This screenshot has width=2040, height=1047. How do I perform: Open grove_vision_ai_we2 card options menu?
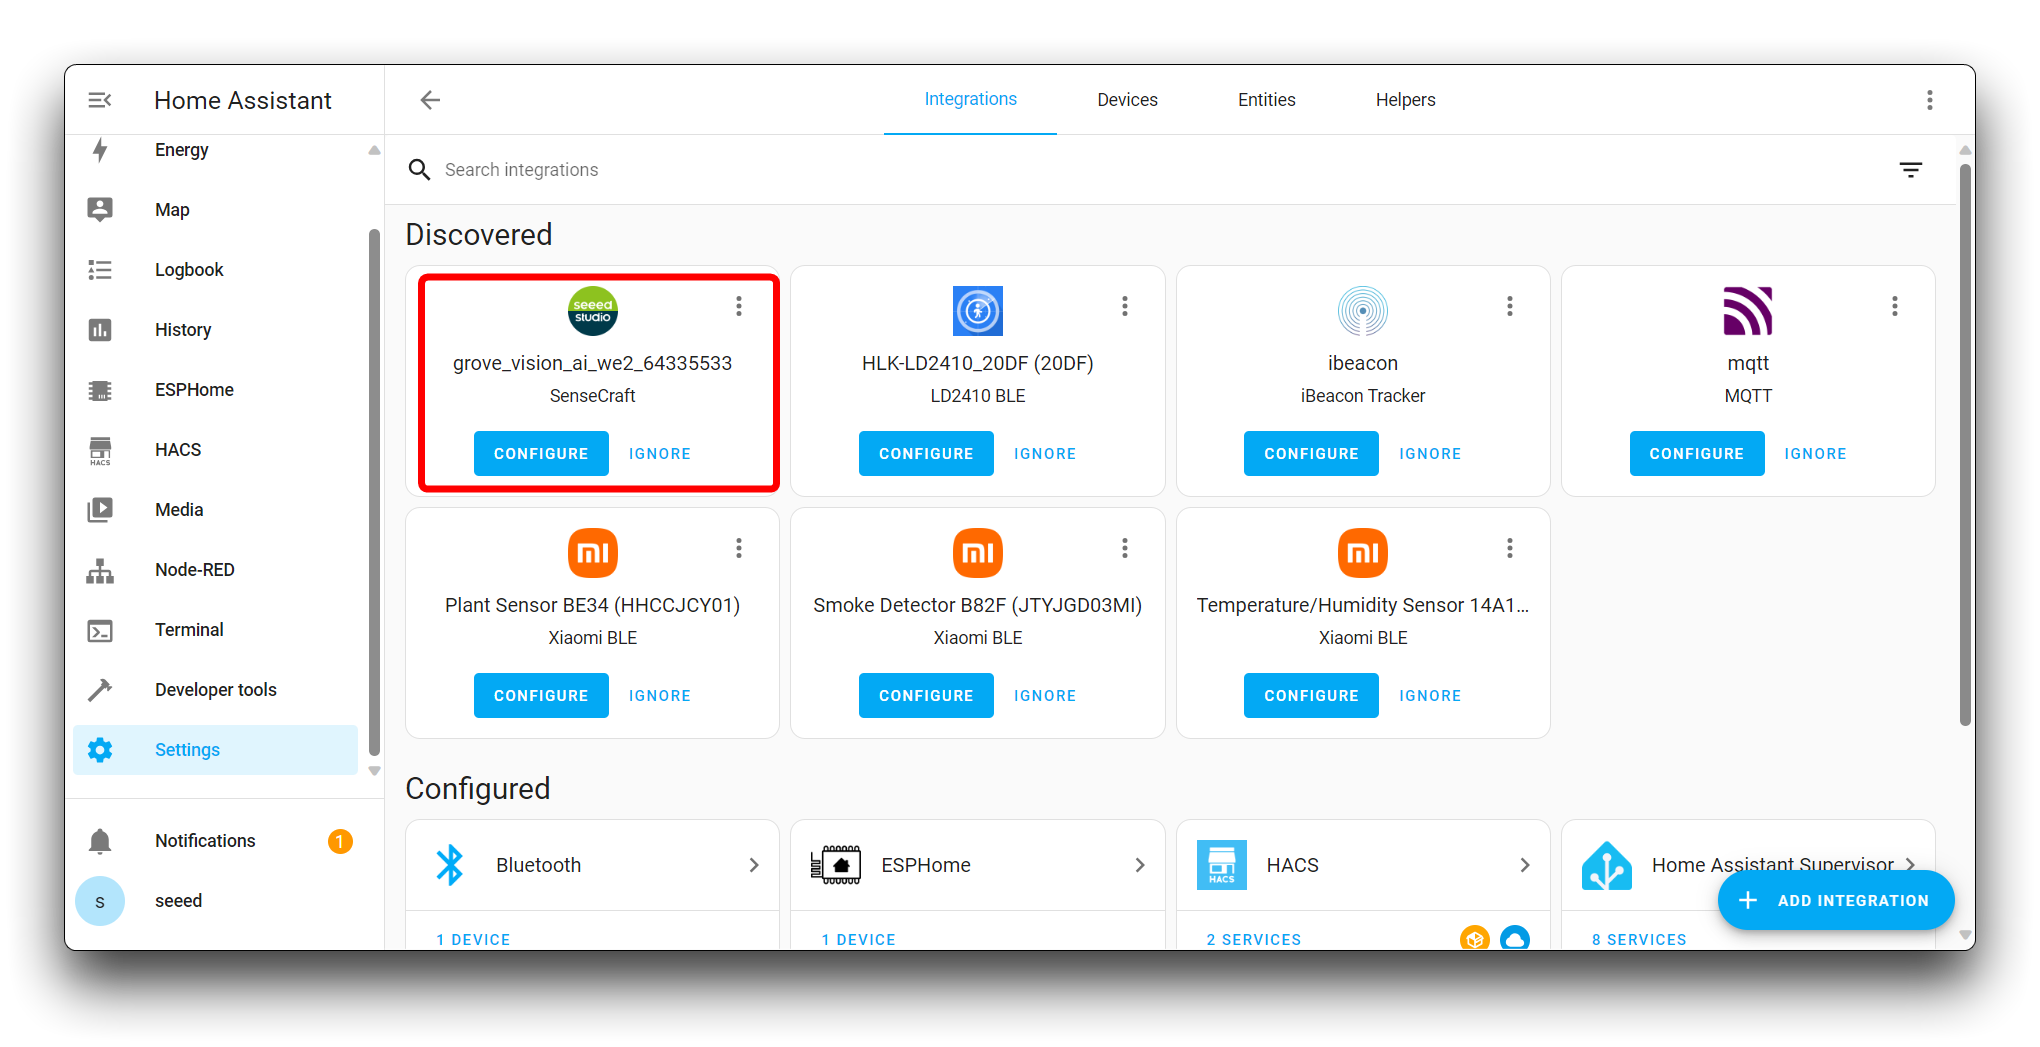(x=739, y=306)
